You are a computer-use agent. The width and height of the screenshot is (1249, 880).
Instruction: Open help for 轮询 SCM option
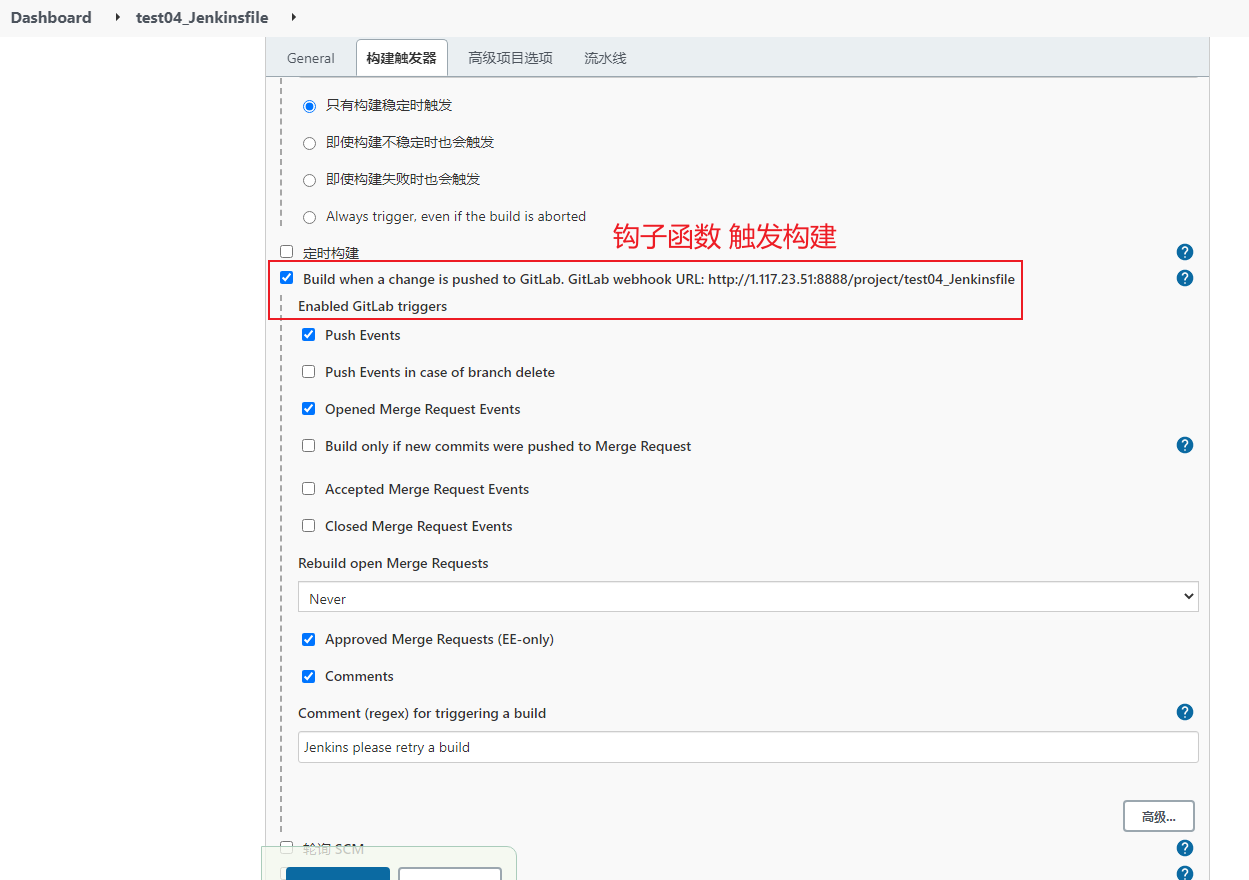tap(1185, 848)
